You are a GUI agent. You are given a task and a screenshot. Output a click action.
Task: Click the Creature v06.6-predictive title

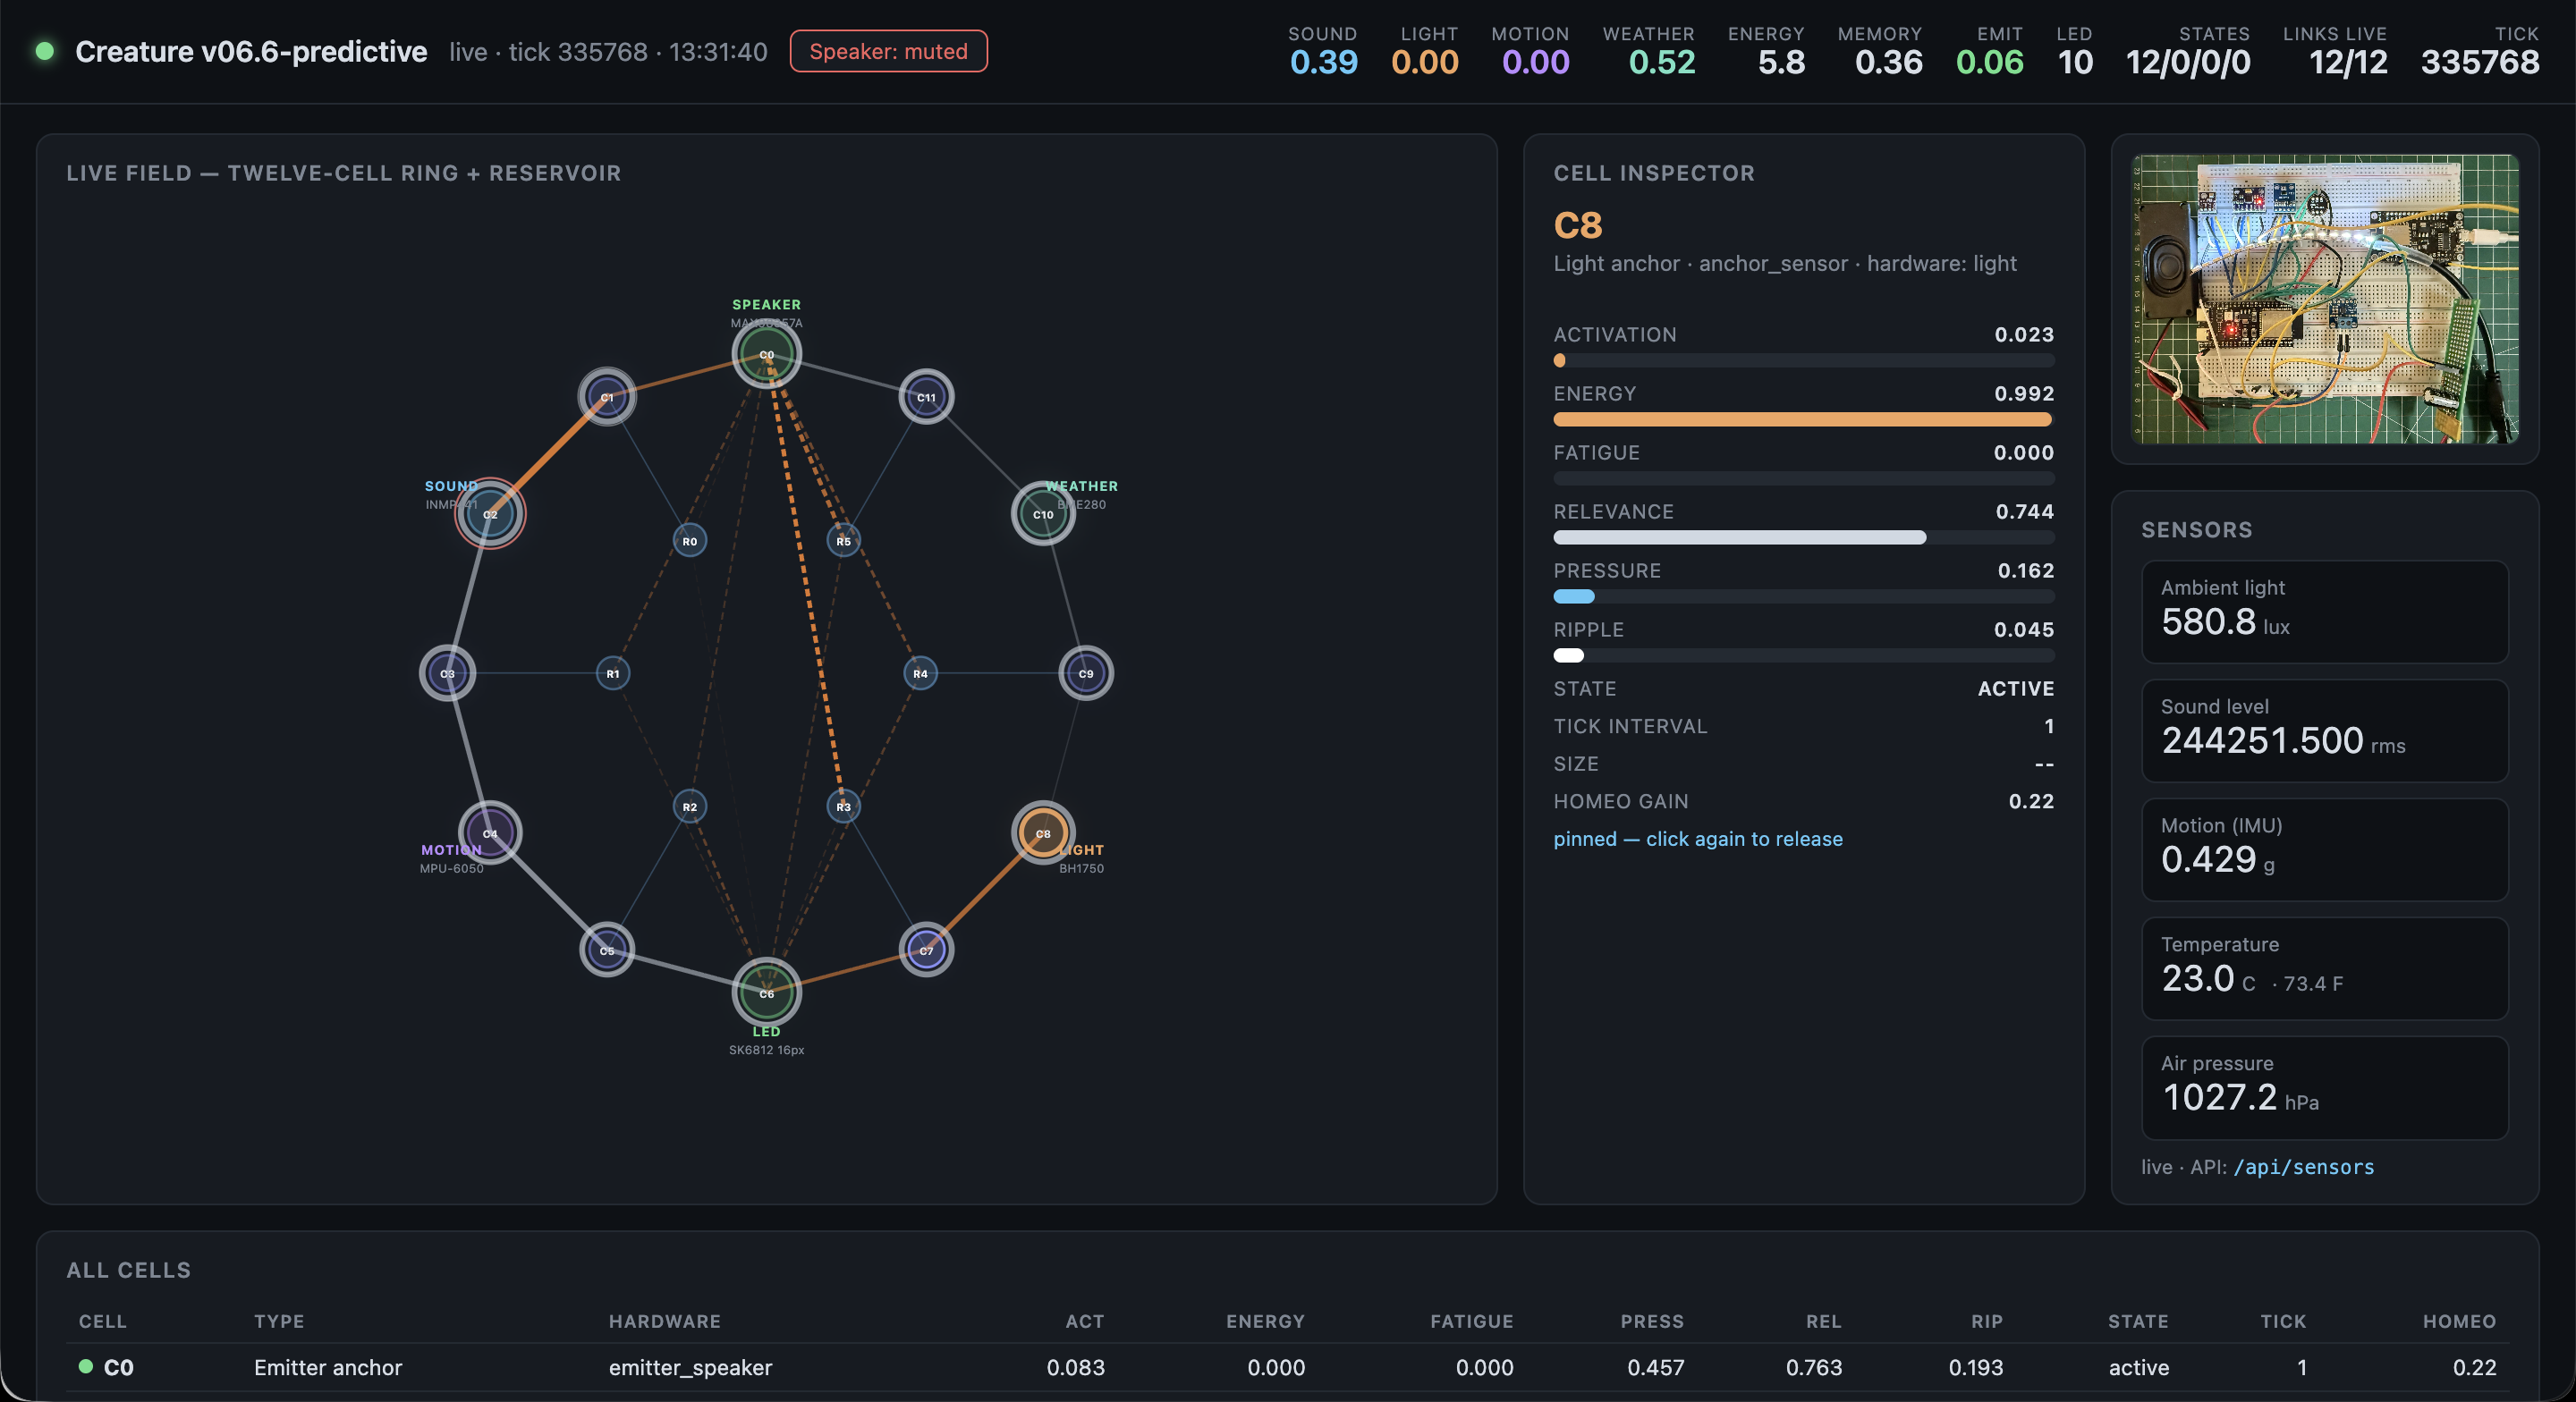pyautogui.click(x=251, y=51)
